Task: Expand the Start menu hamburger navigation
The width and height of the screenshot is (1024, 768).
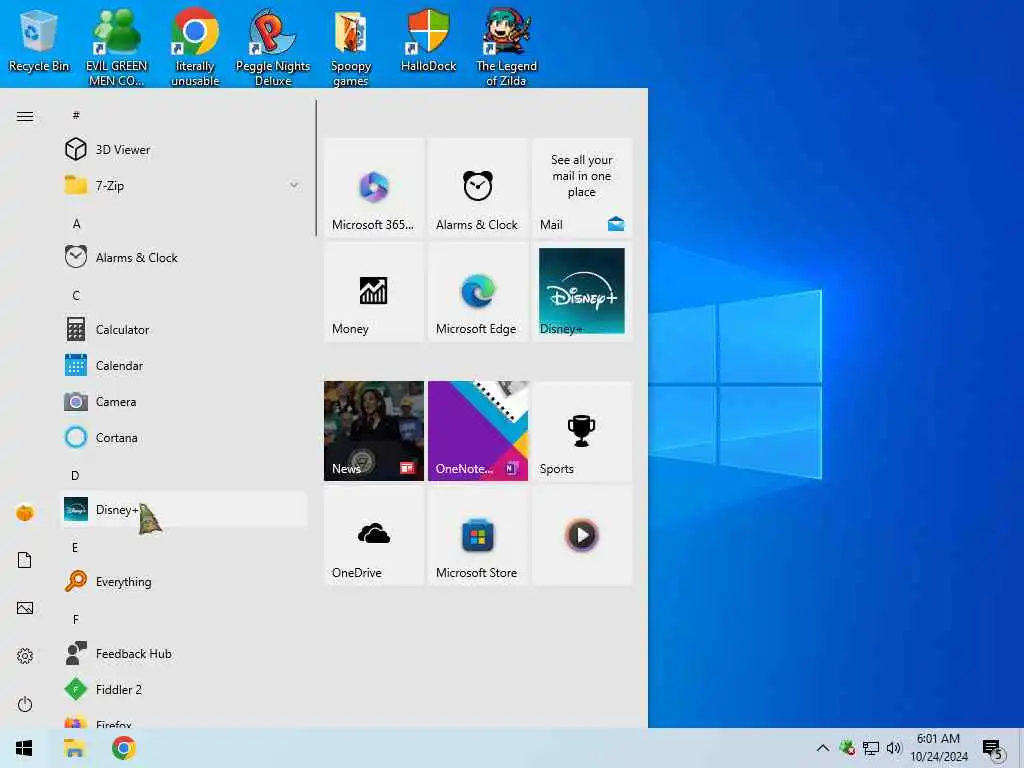Action: (25, 116)
